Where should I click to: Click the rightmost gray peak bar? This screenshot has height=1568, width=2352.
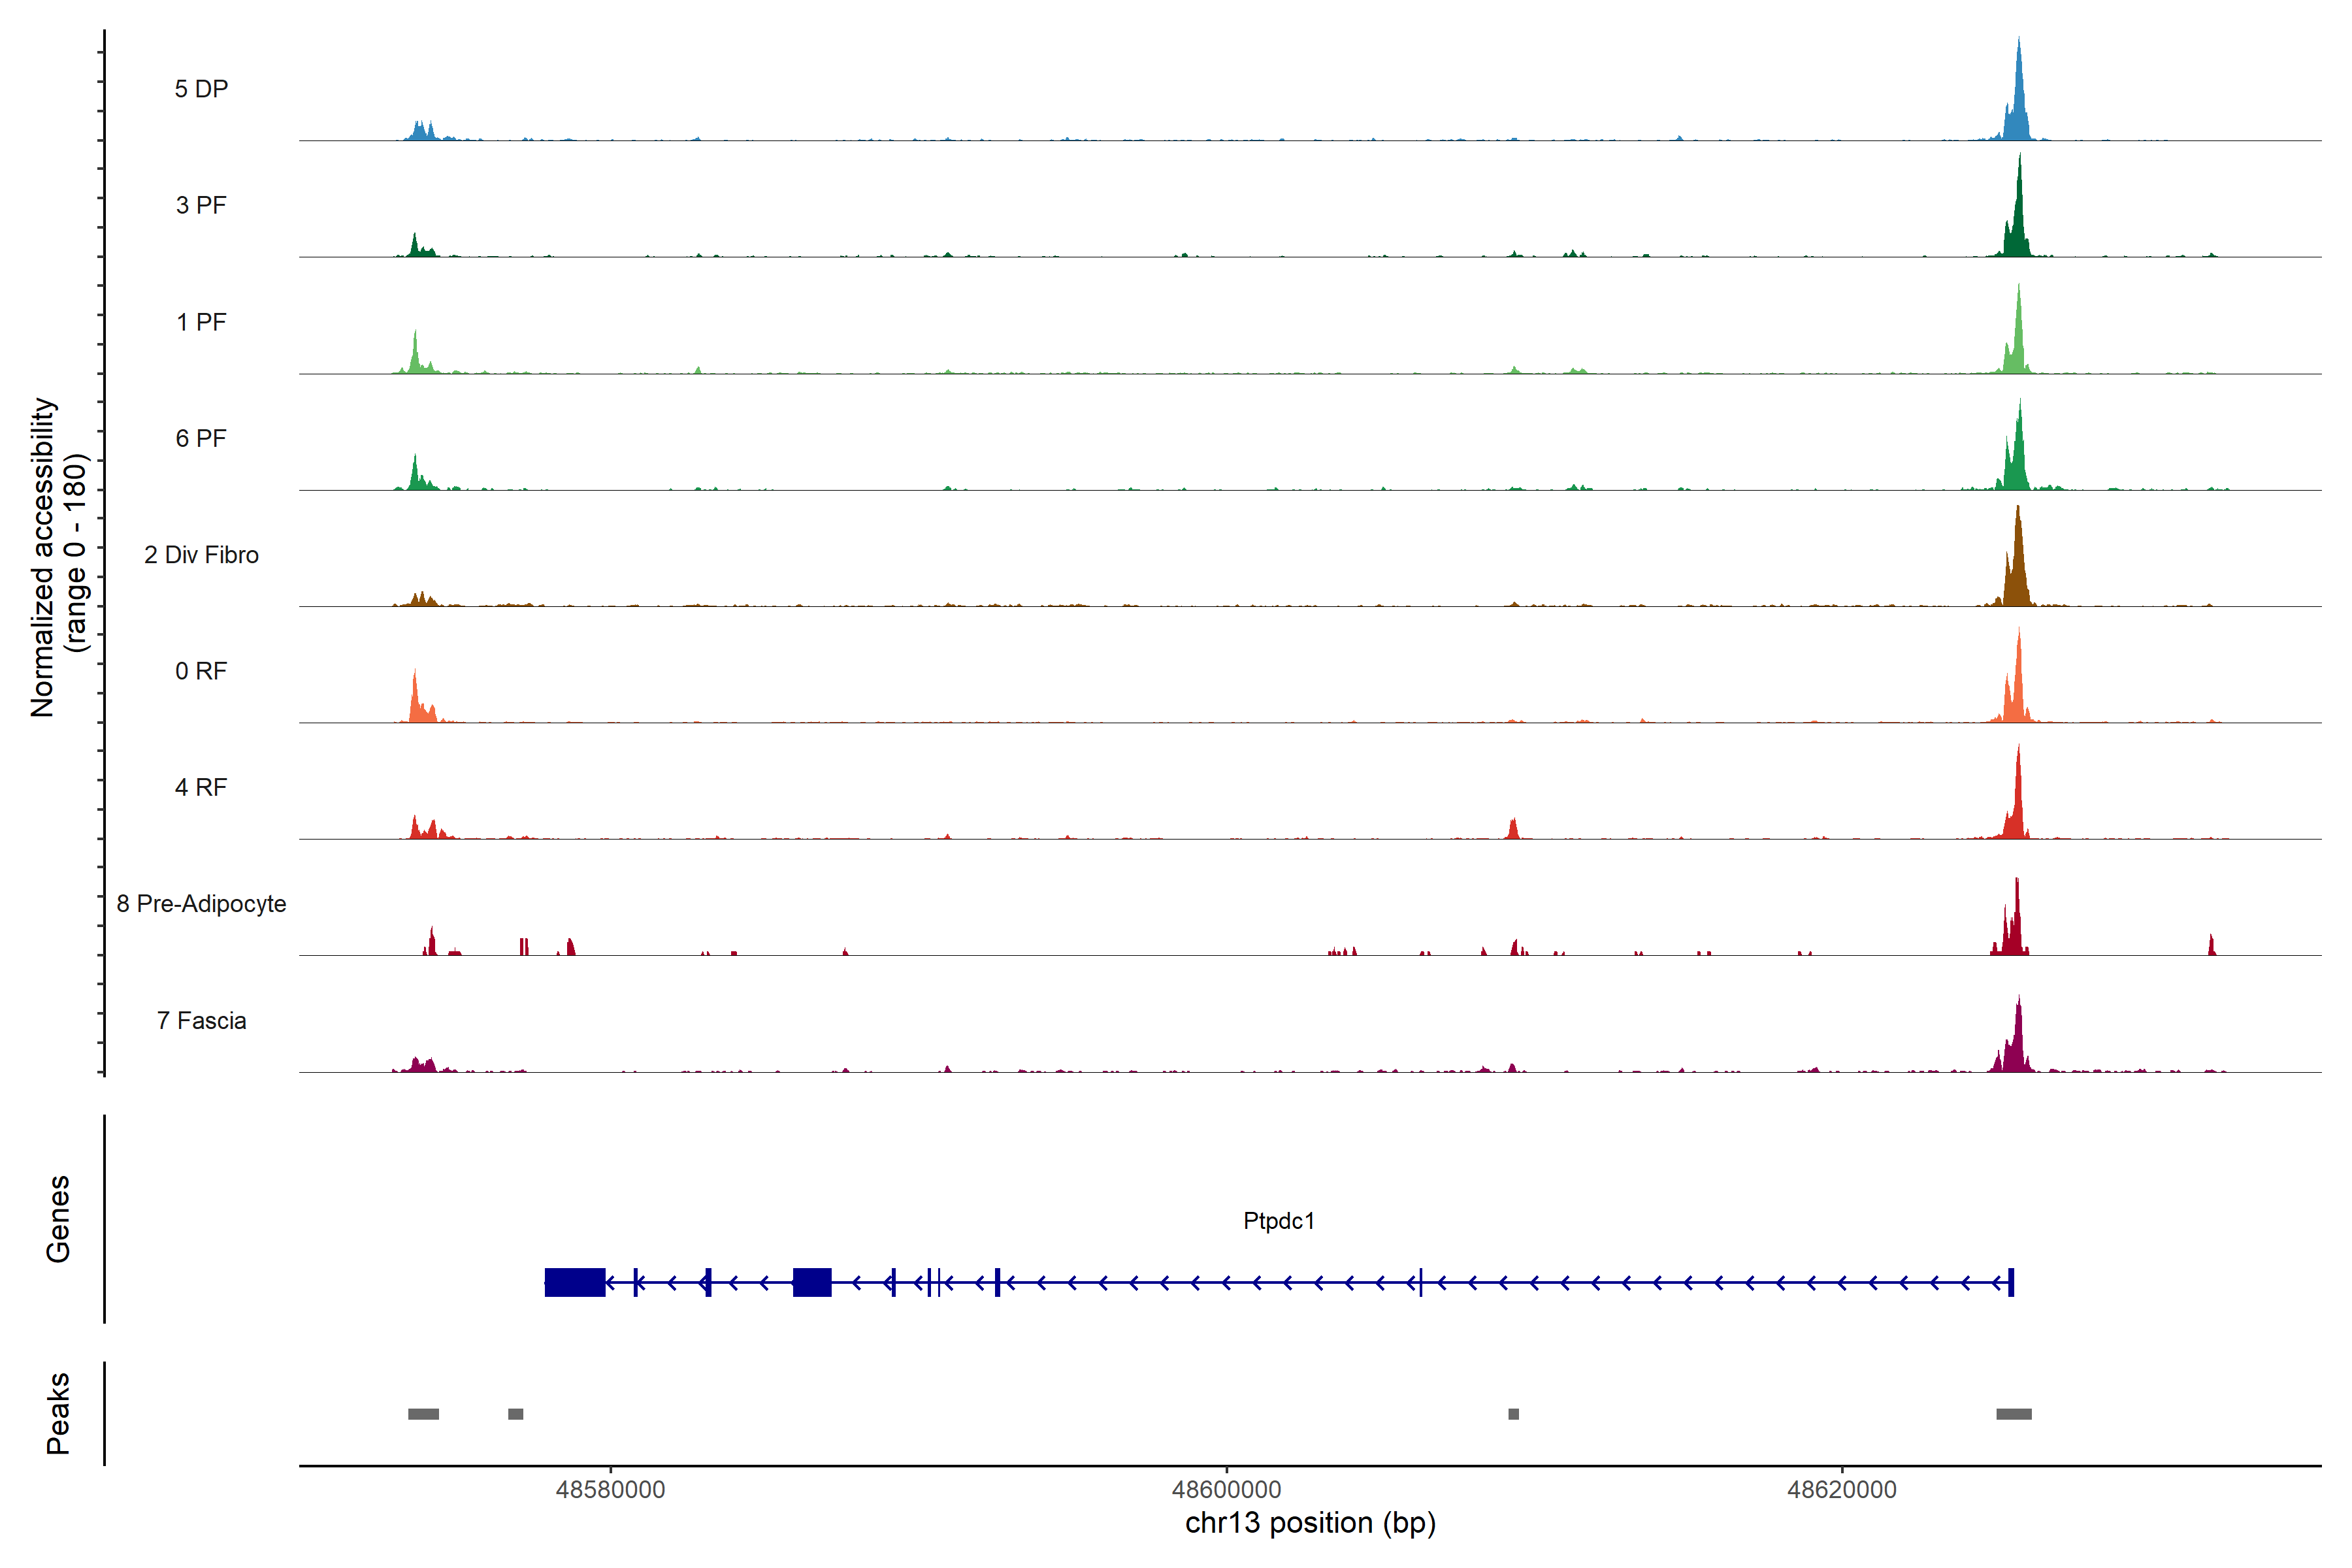[2013, 1414]
